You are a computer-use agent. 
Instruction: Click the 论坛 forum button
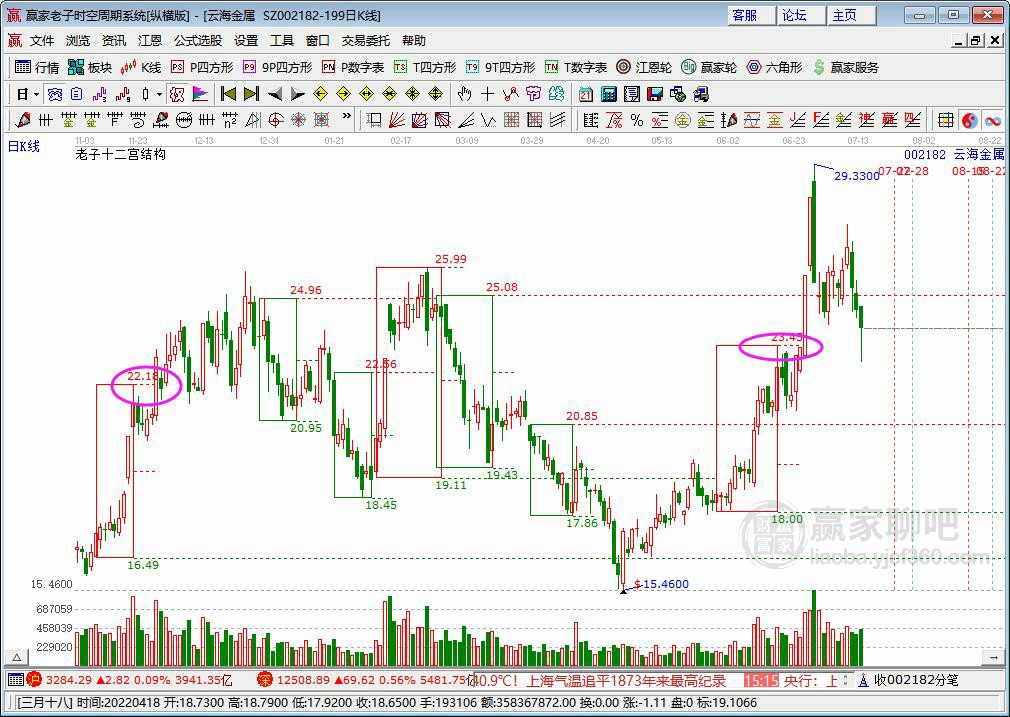coord(801,15)
